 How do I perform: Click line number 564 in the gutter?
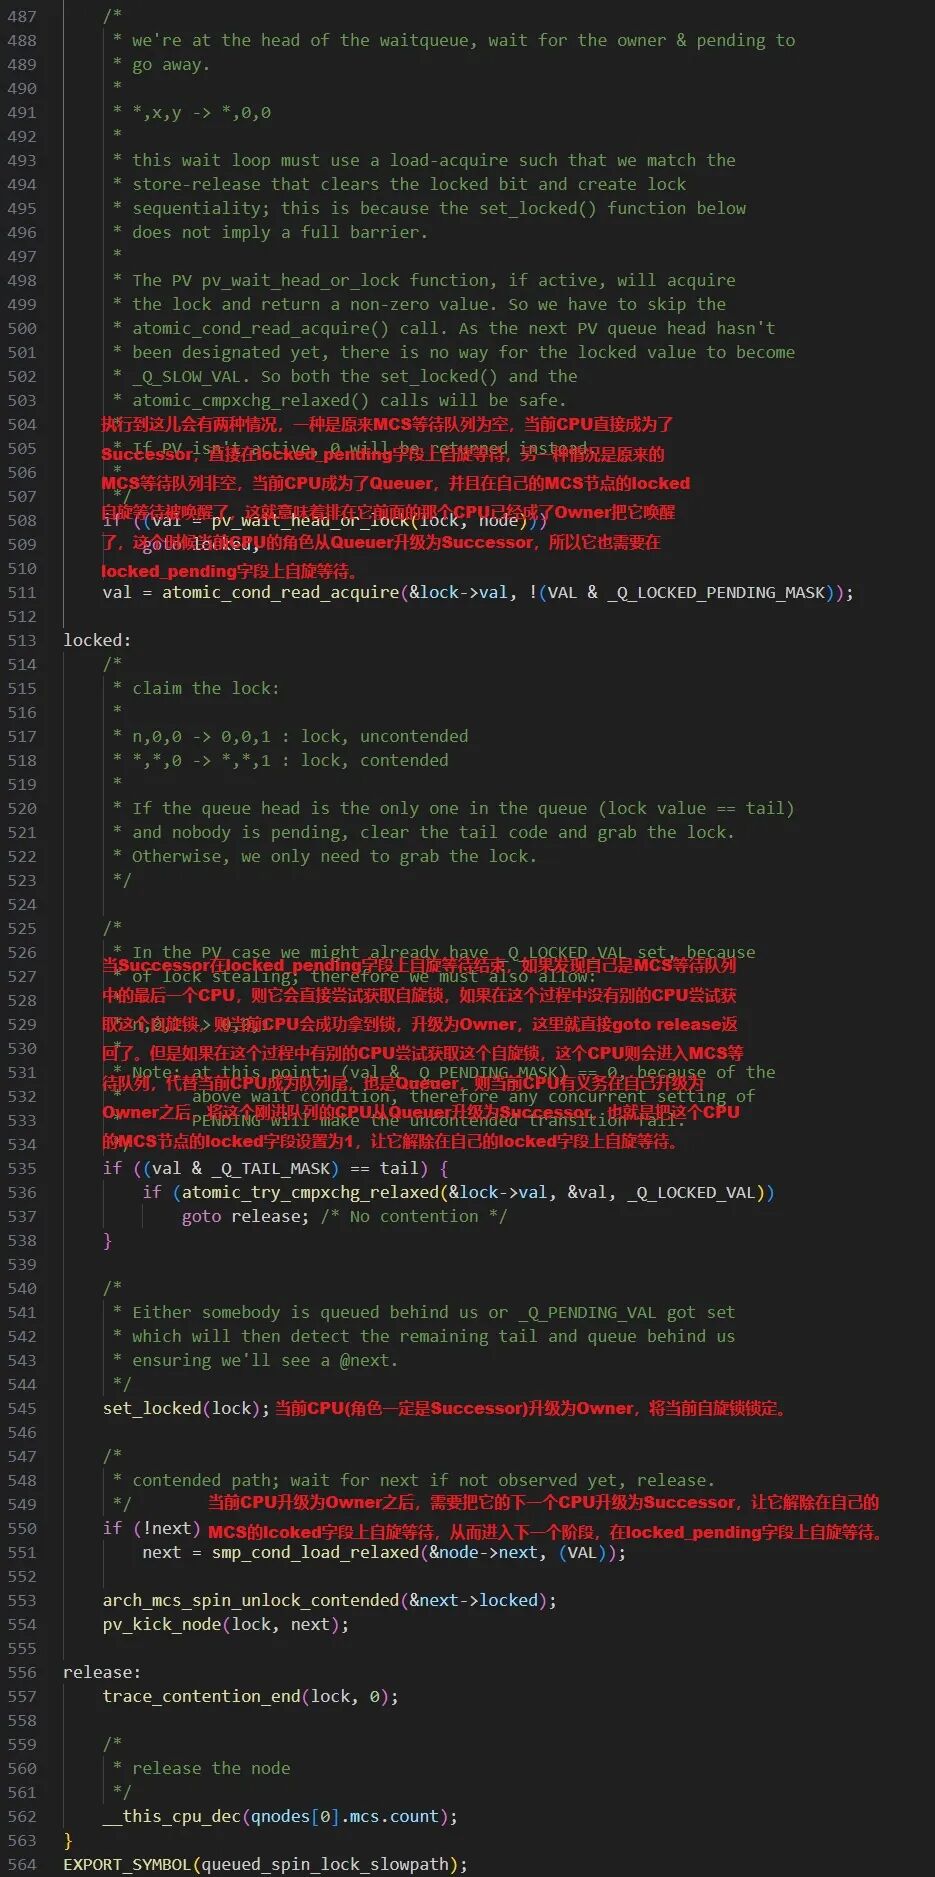pos(21,1864)
